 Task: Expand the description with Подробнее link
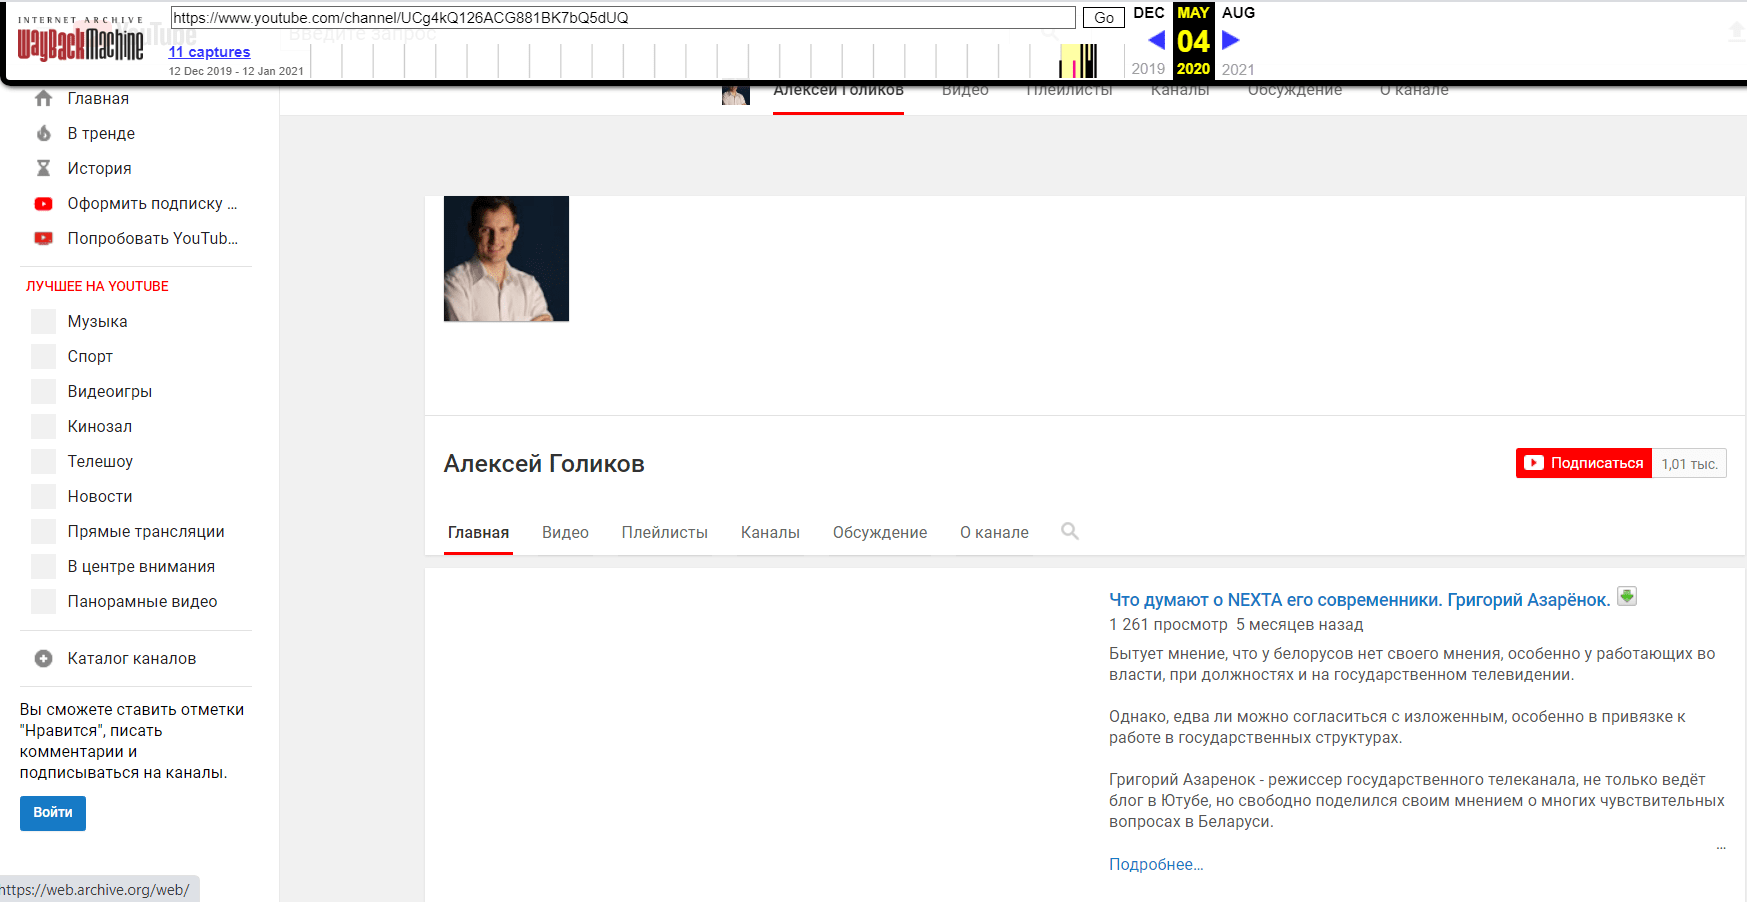[x=1155, y=864]
